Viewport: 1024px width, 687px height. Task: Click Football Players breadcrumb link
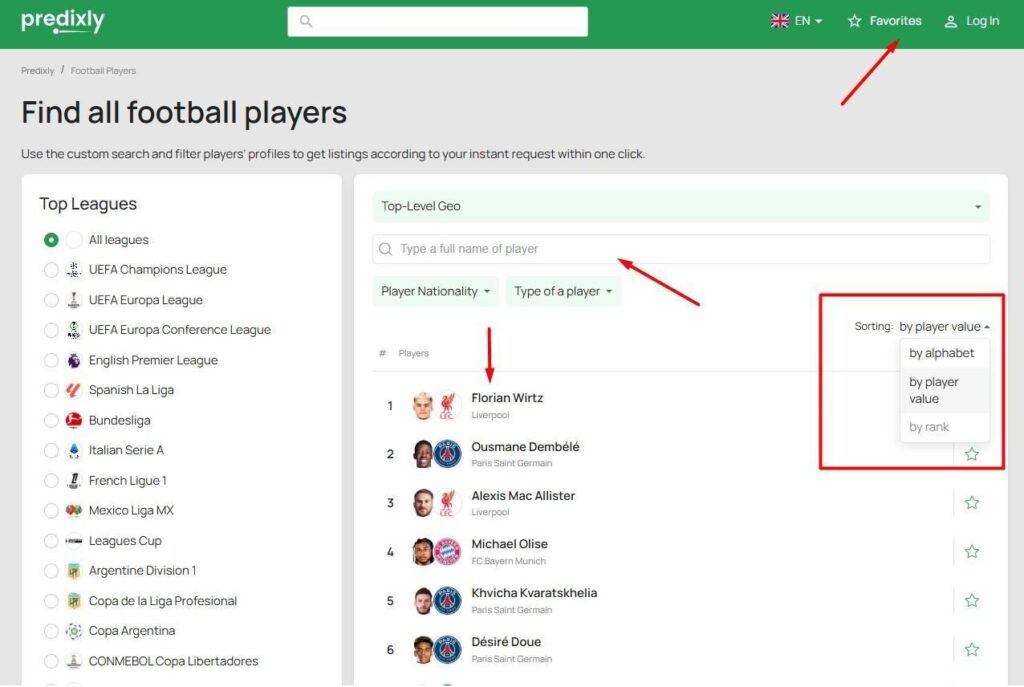coord(103,71)
